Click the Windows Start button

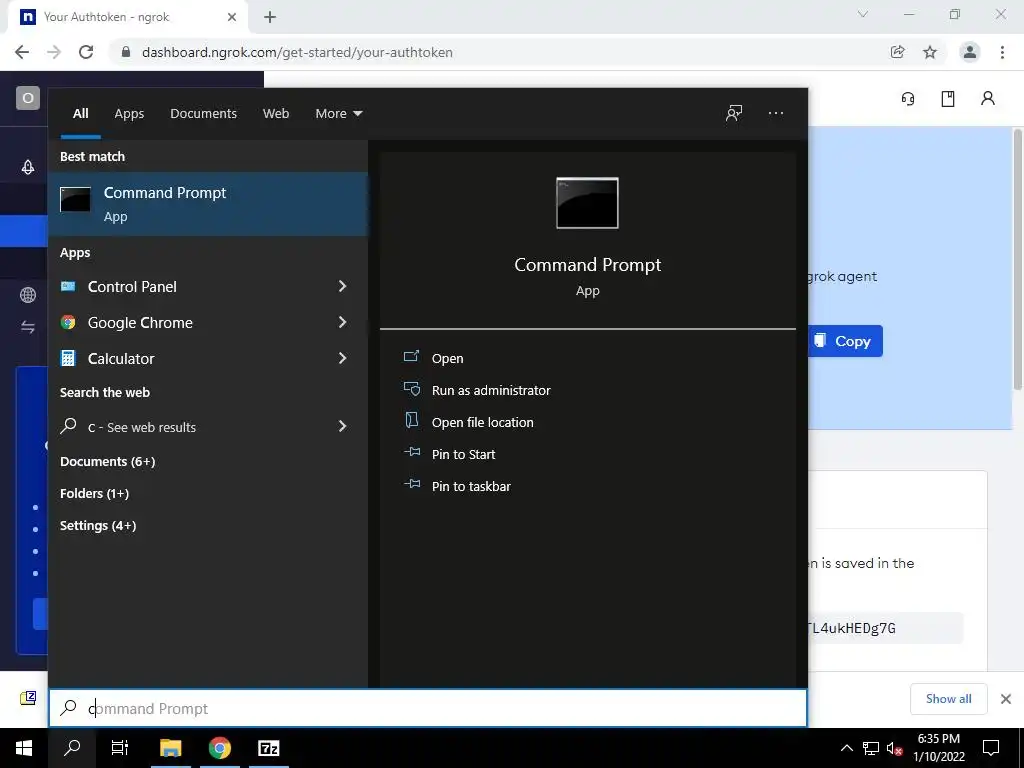coord(24,748)
